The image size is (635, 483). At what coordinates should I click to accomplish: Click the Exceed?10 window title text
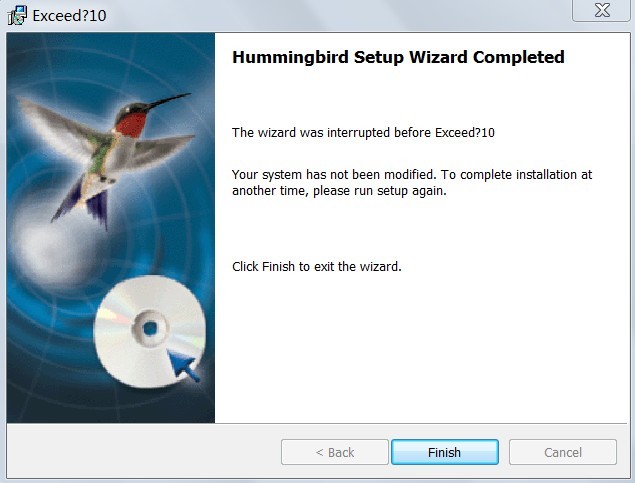click(x=69, y=16)
